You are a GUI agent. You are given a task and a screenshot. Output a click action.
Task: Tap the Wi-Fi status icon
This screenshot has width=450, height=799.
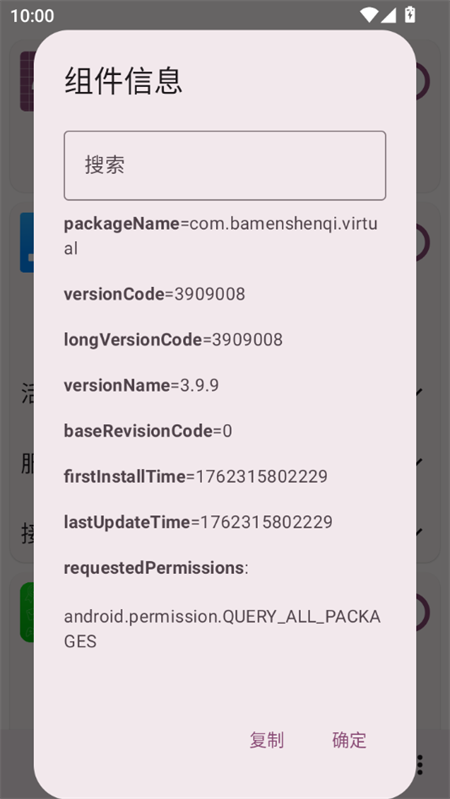pos(368,15)
